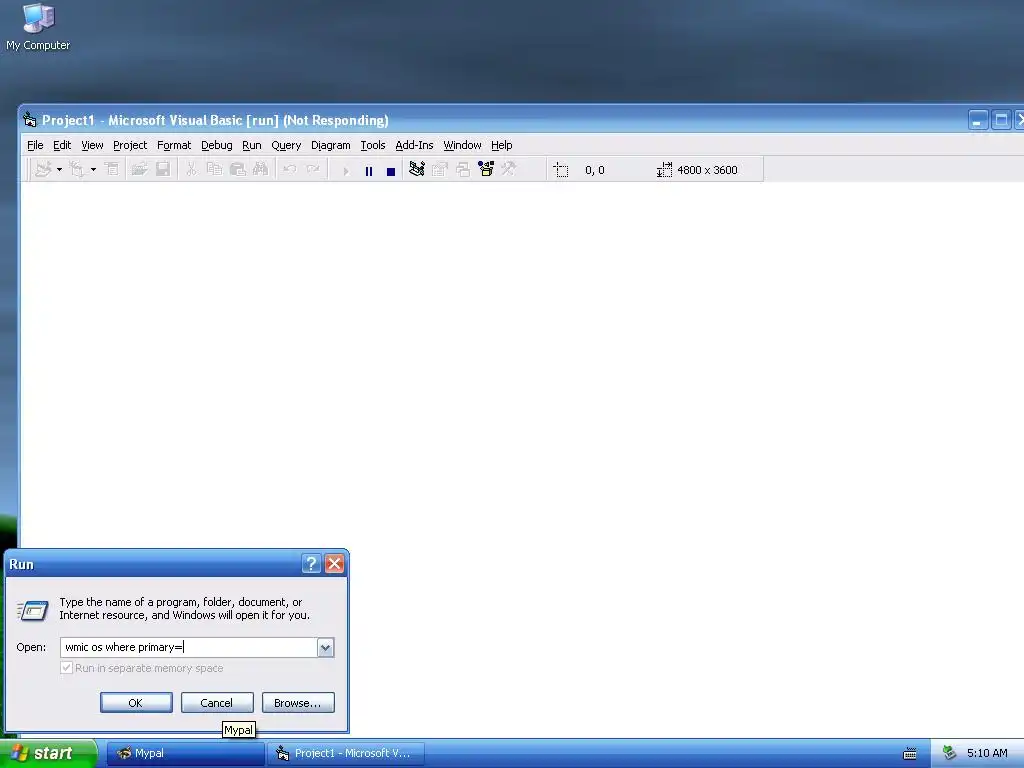Open the Diagram menu
Image resolution: width=1024 pixels, height=768 pixels.
330,145
